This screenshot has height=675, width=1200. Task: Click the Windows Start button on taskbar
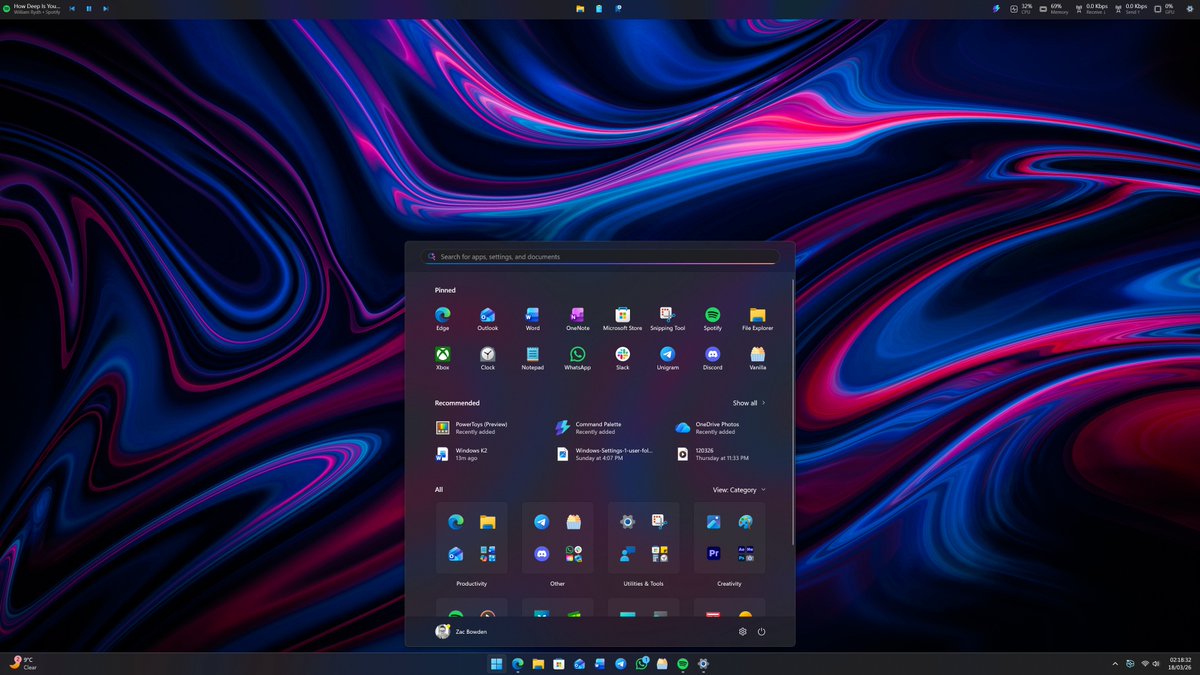tap(496, 664)
